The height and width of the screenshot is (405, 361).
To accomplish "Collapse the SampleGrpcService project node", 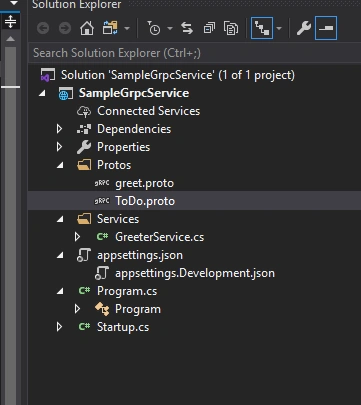I will click(42, 93).
